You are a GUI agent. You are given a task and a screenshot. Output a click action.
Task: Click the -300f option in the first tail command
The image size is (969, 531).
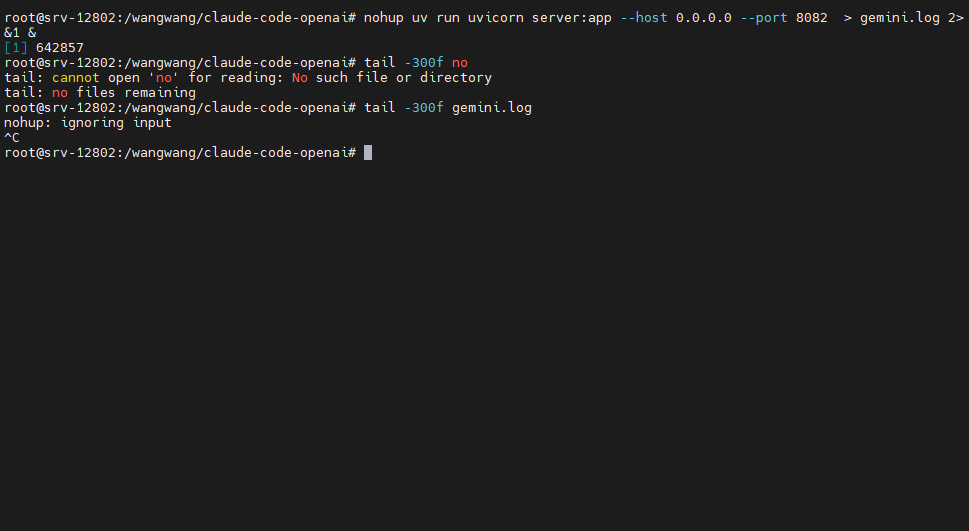(x=424, y=63)
